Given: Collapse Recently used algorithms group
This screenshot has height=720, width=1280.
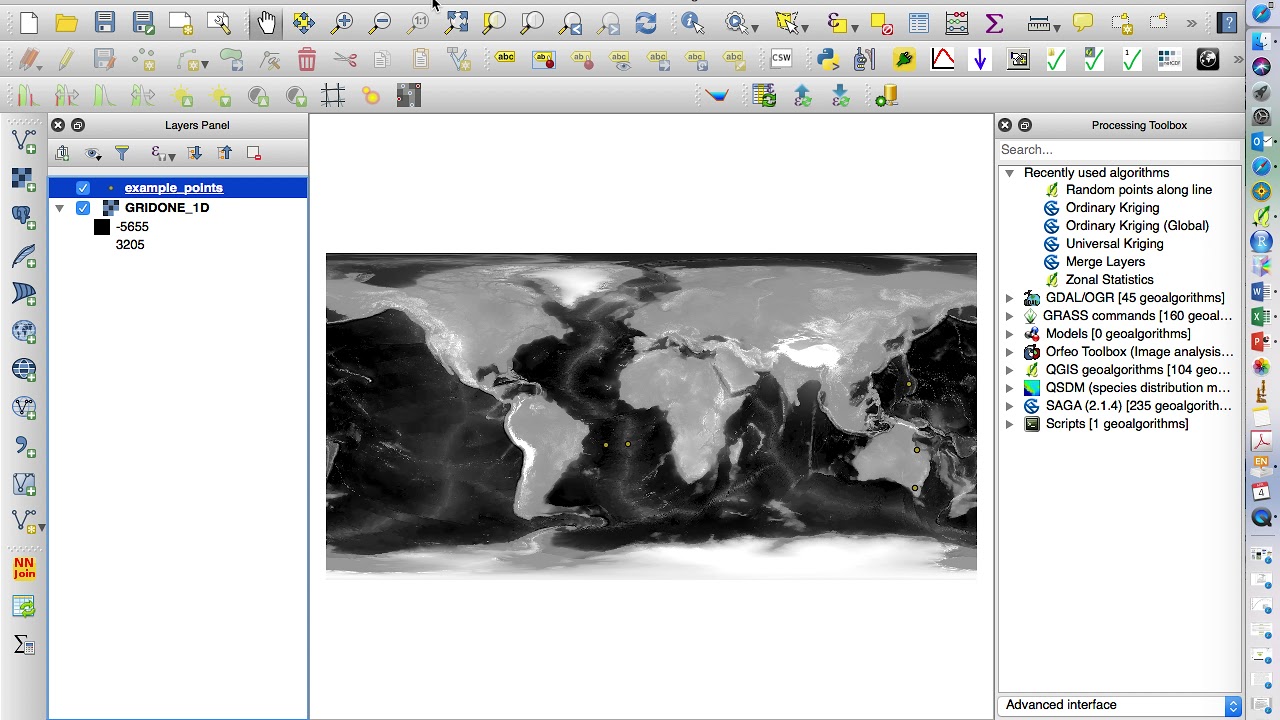Looking at the screenshot, I should click(x=1010, y=173).
